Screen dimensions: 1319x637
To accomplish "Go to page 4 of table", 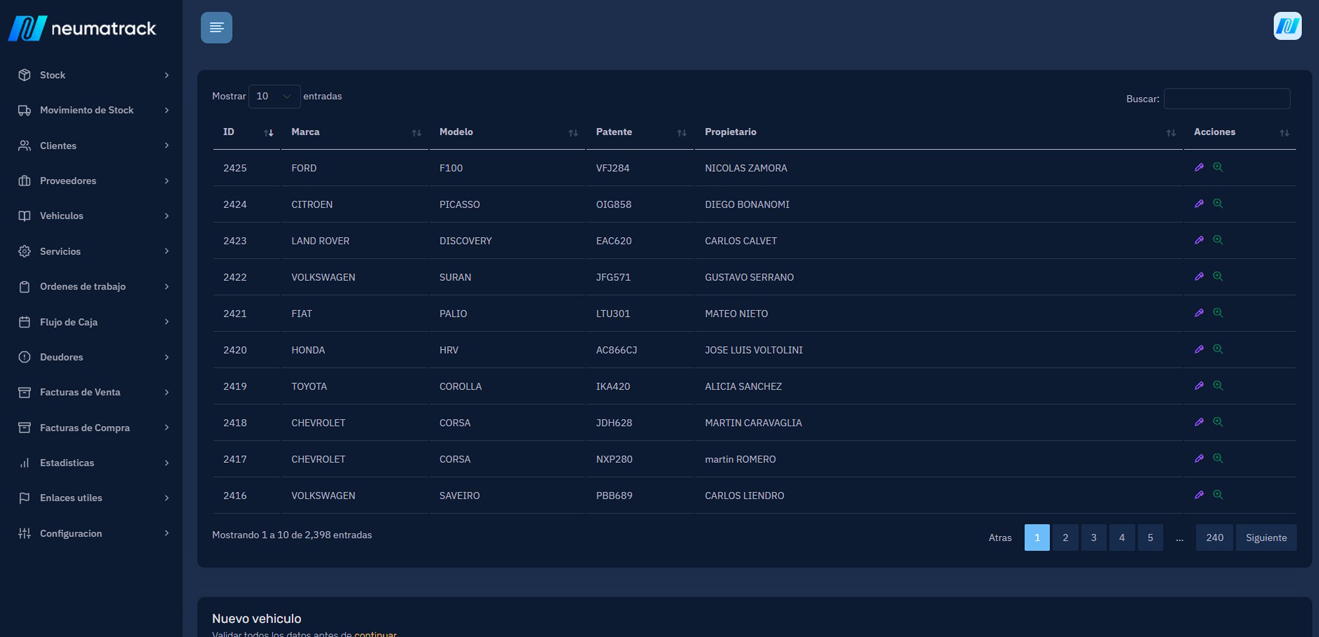I will pos(1122,538).
